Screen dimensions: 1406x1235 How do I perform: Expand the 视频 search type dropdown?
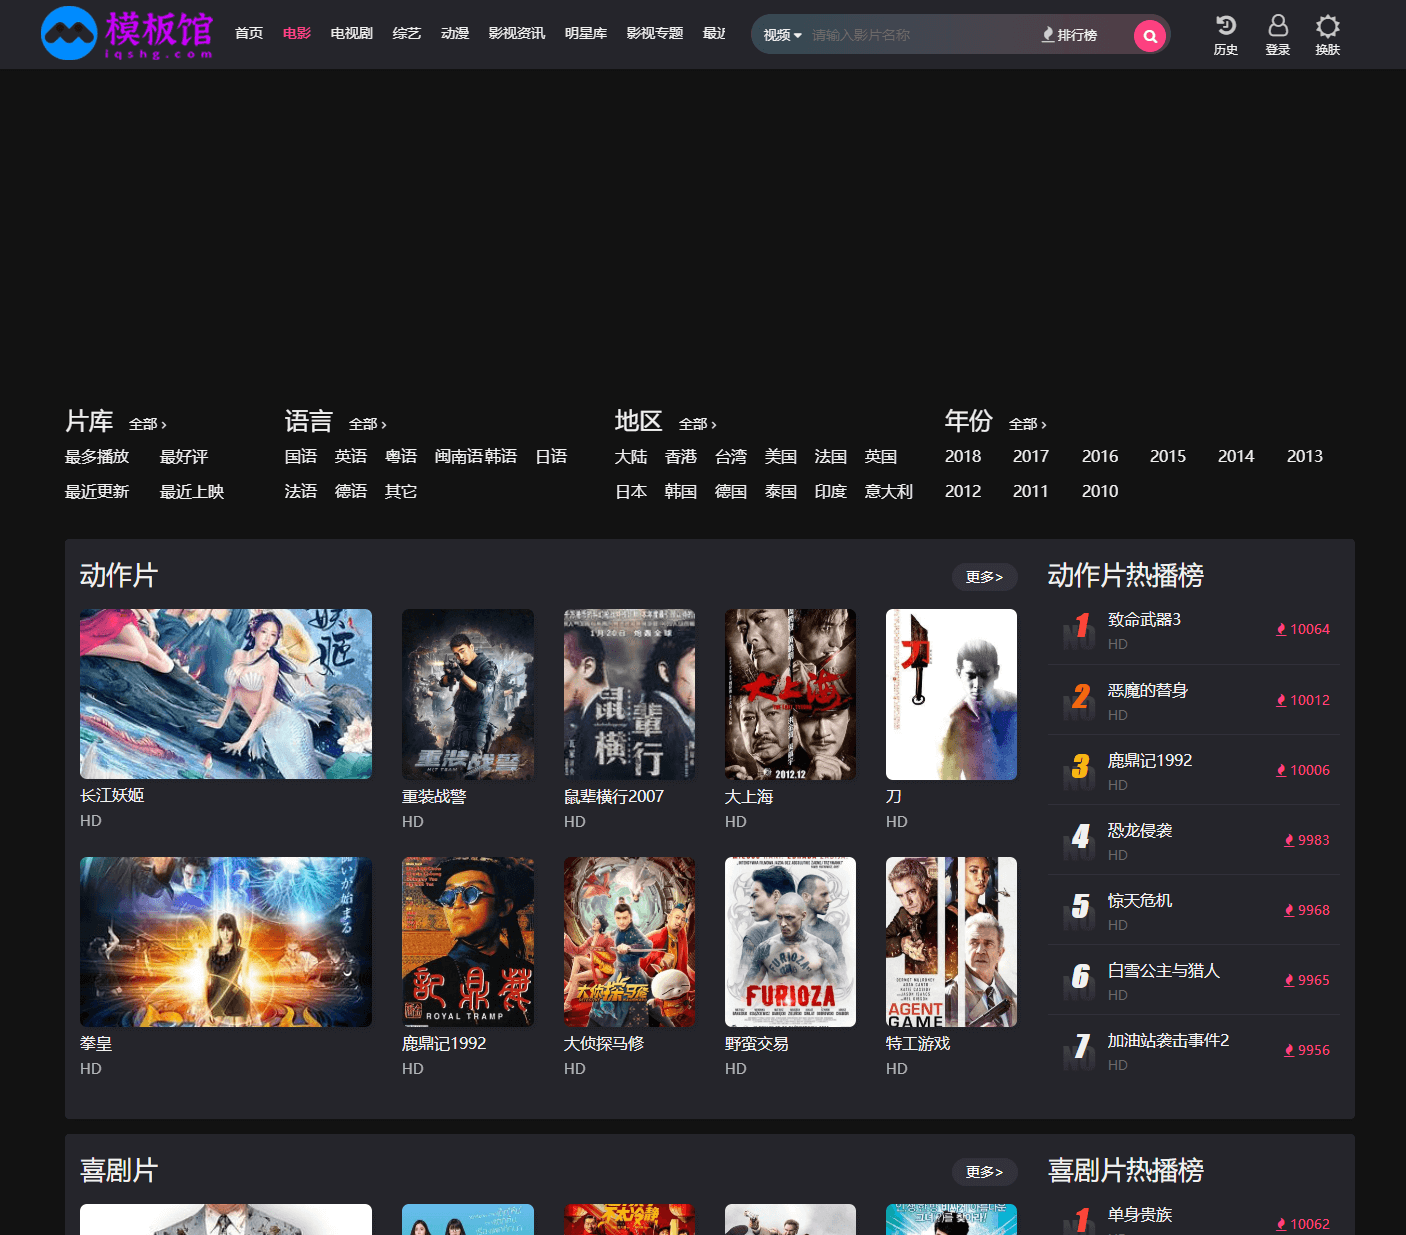click(782, 35)
